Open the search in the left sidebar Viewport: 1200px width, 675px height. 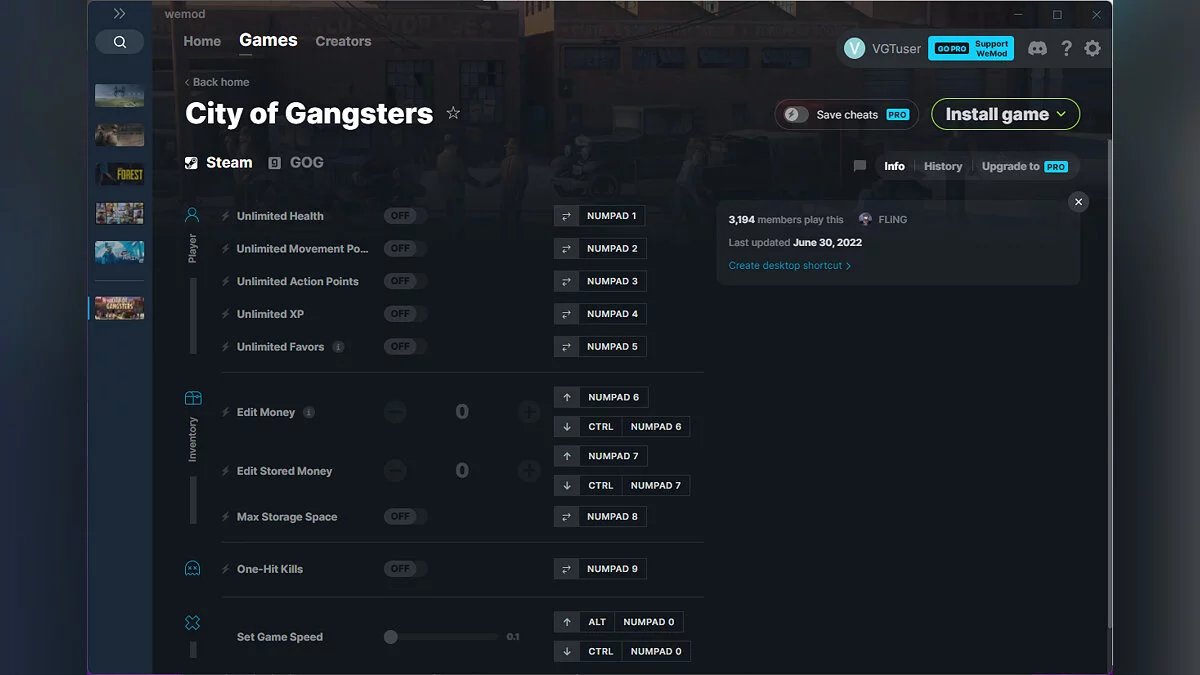(x=119, y=41)
